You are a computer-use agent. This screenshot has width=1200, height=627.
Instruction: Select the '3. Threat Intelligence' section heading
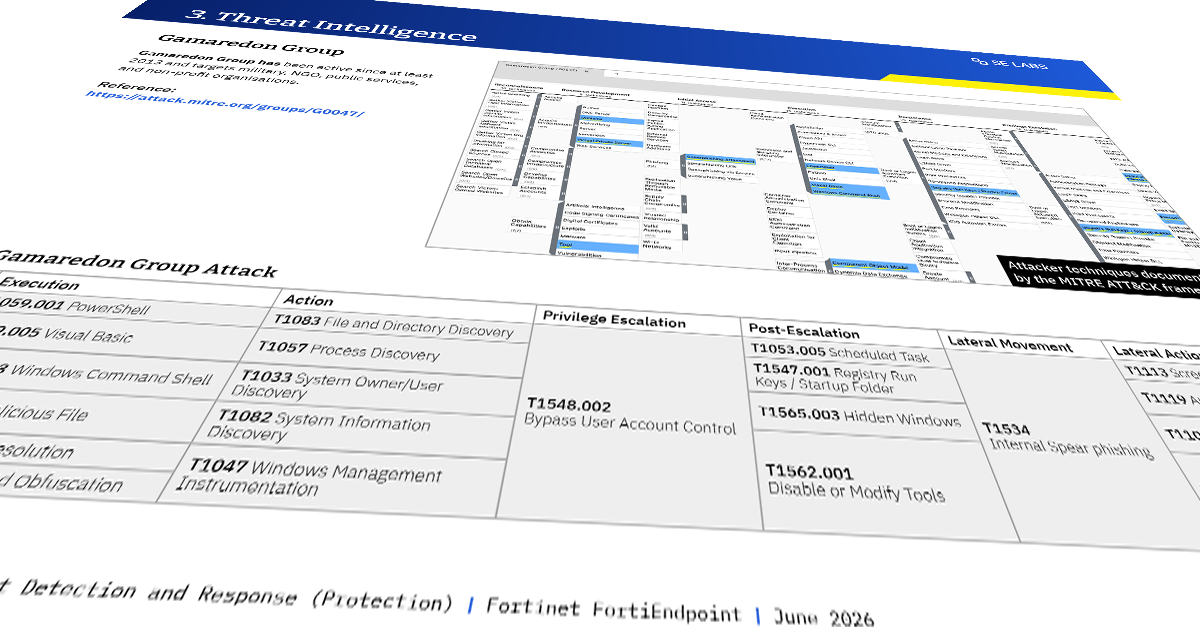(330, 25)
